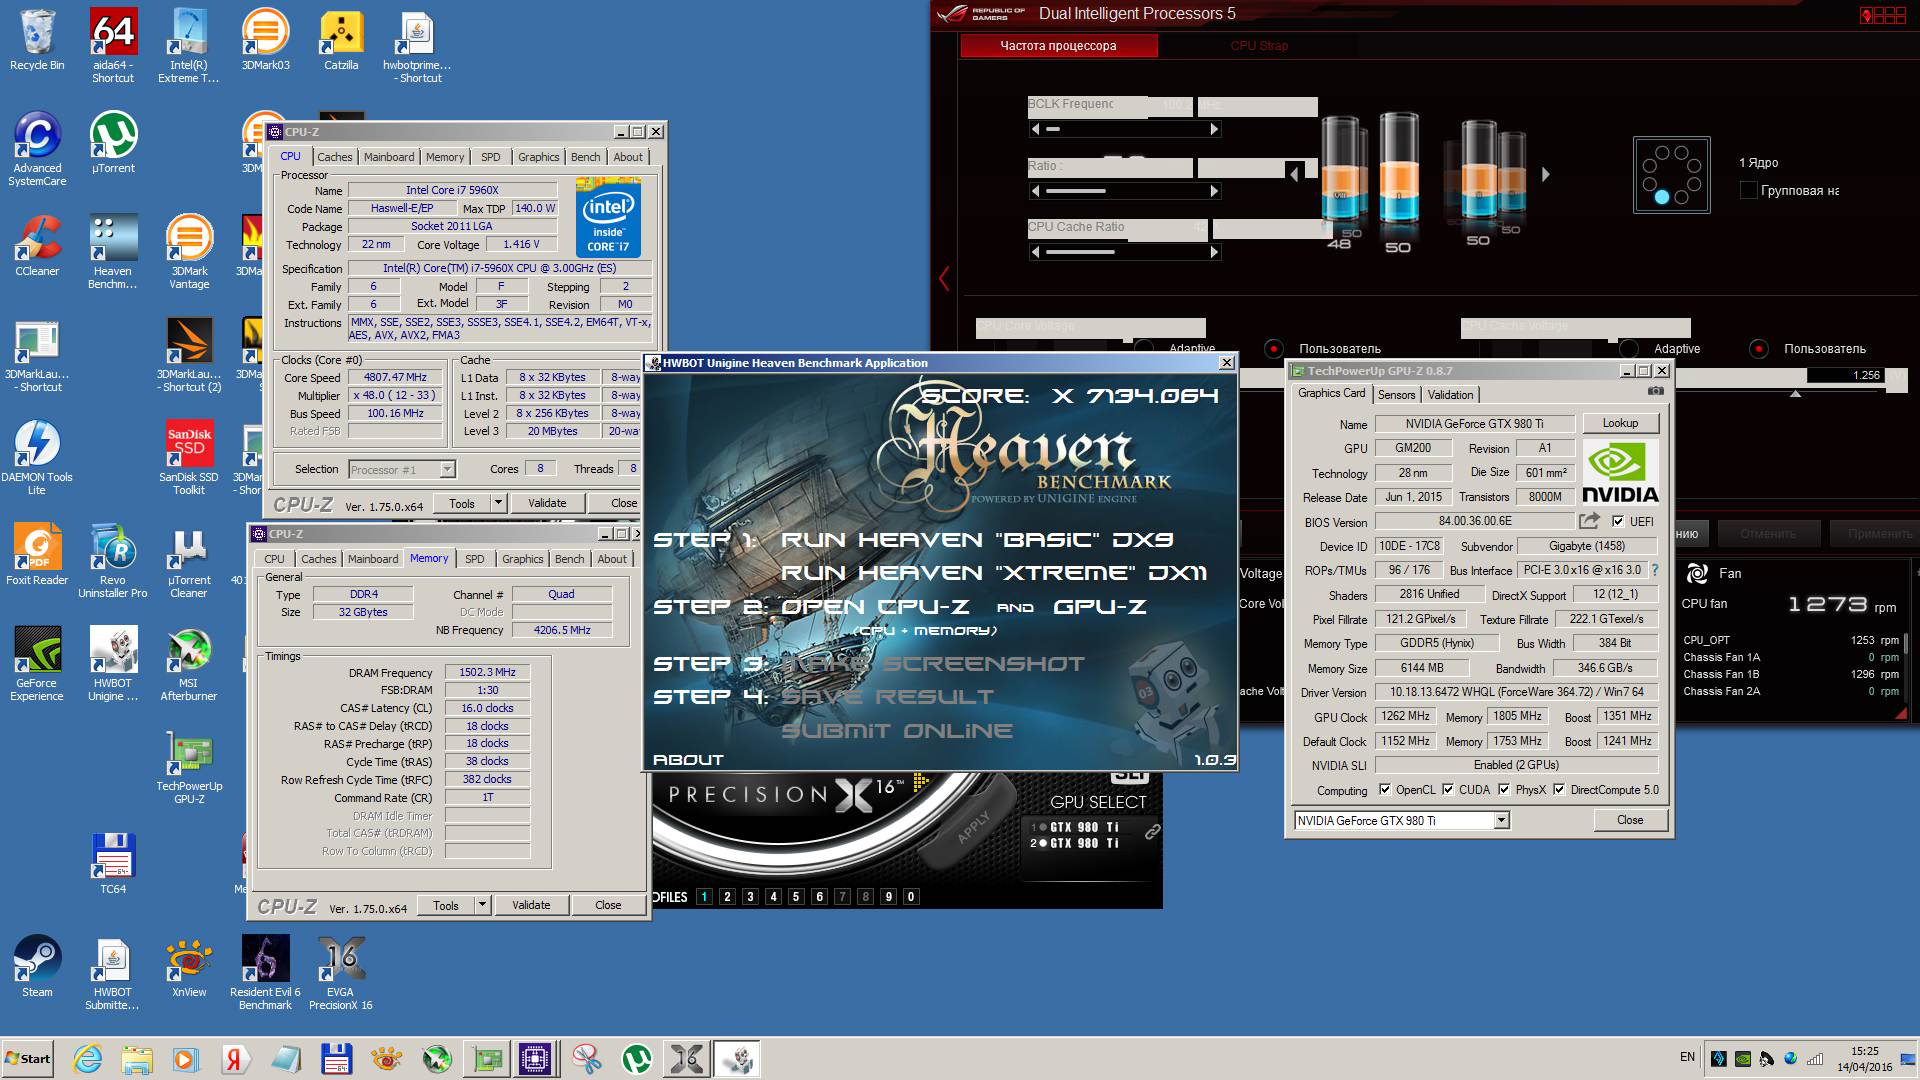Switch to the Sensors tab in GPU-Z
Viewport: 1920px width, 1080px height.
coord(1397,395)
